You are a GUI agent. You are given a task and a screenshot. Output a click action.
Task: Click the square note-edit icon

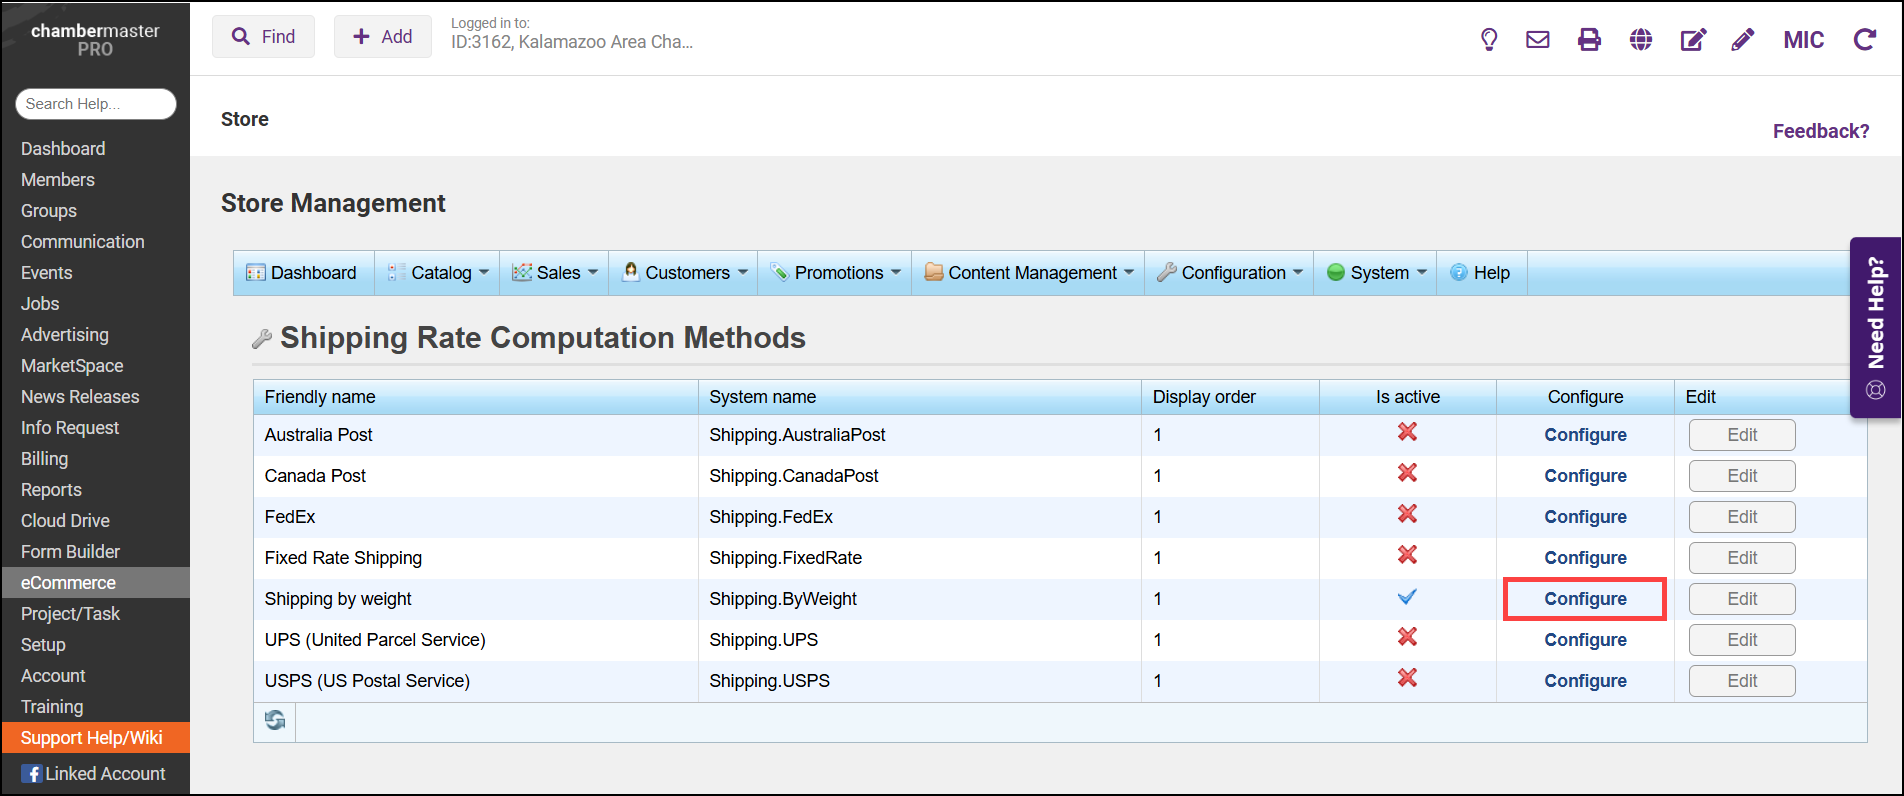point(1693,40)
